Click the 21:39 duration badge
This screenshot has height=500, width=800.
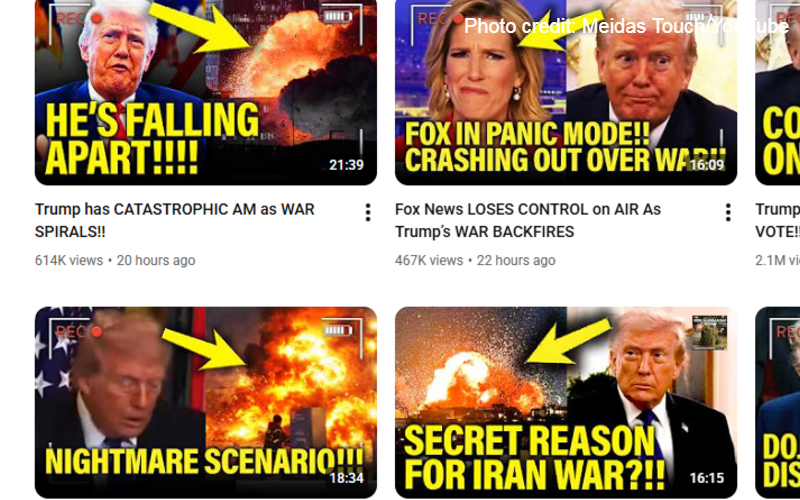(346, 165)
